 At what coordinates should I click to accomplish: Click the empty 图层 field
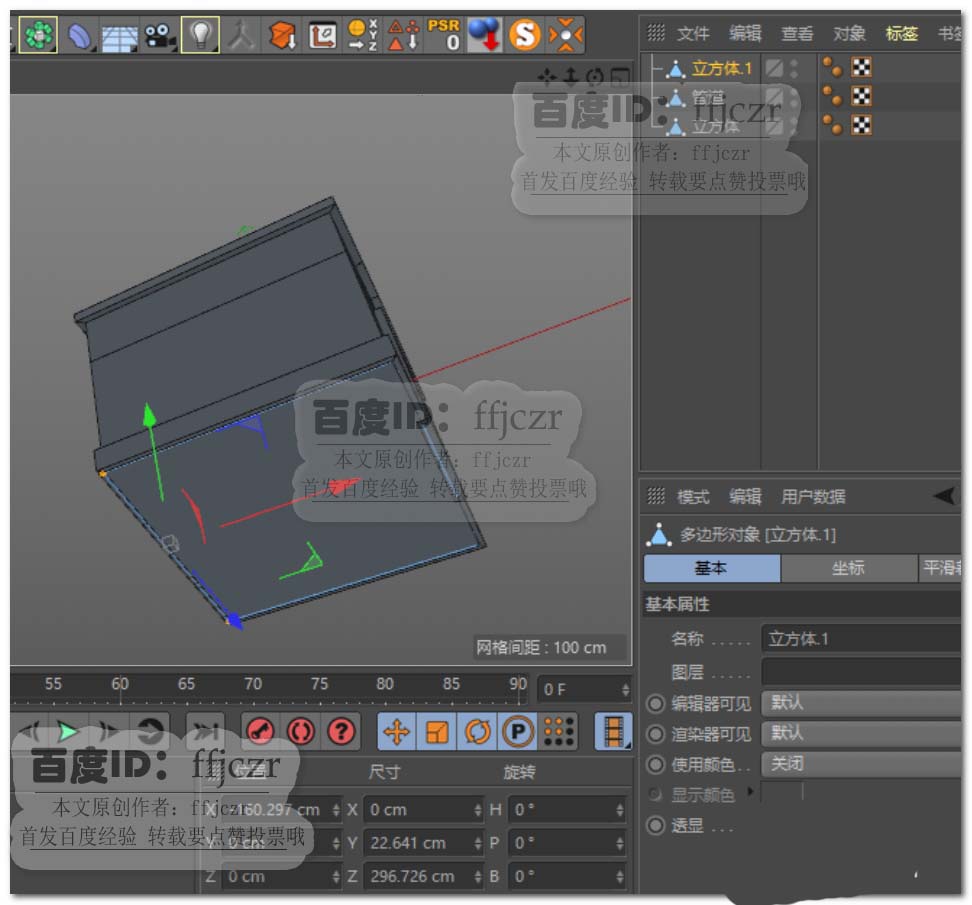861,672
